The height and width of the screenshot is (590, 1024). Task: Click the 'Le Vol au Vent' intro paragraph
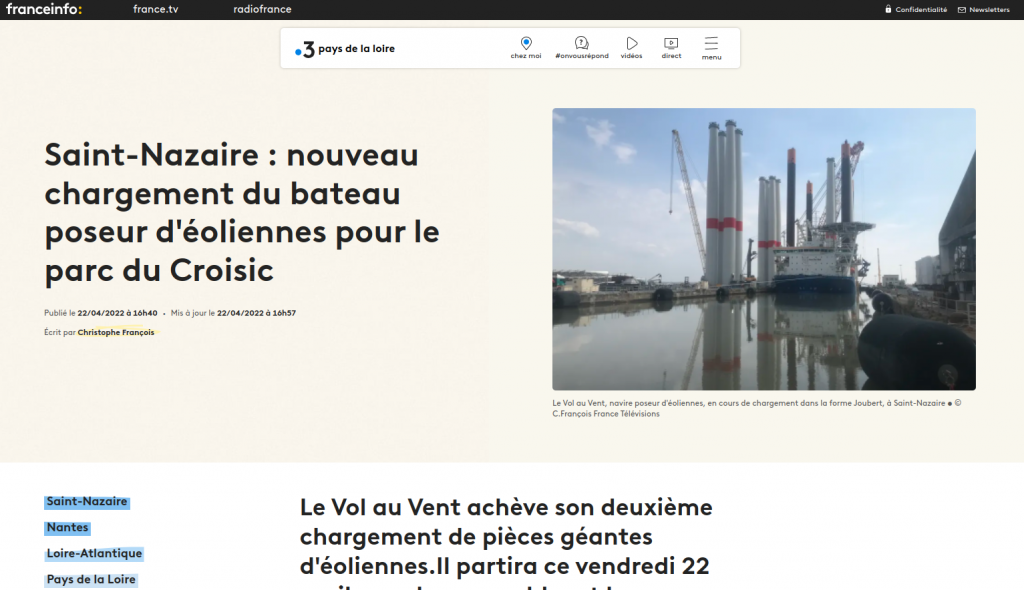tap(506, 537)
